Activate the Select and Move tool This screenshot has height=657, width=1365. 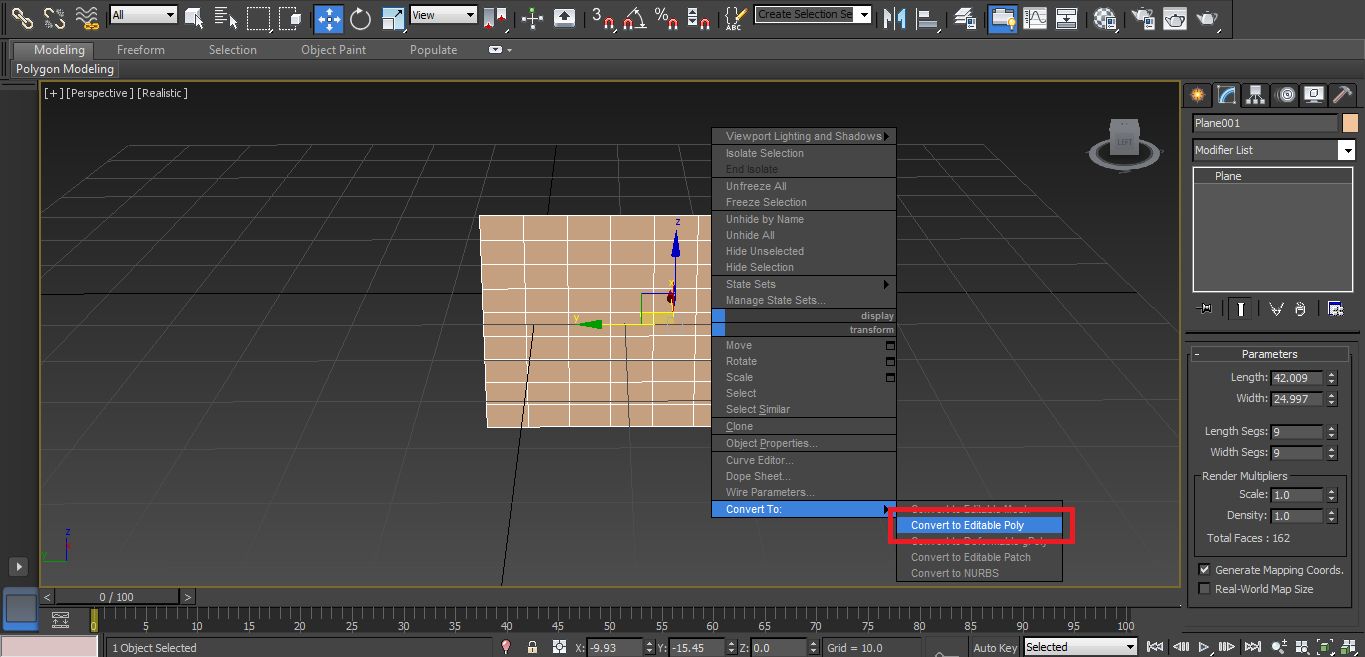[x=328, y=17]
